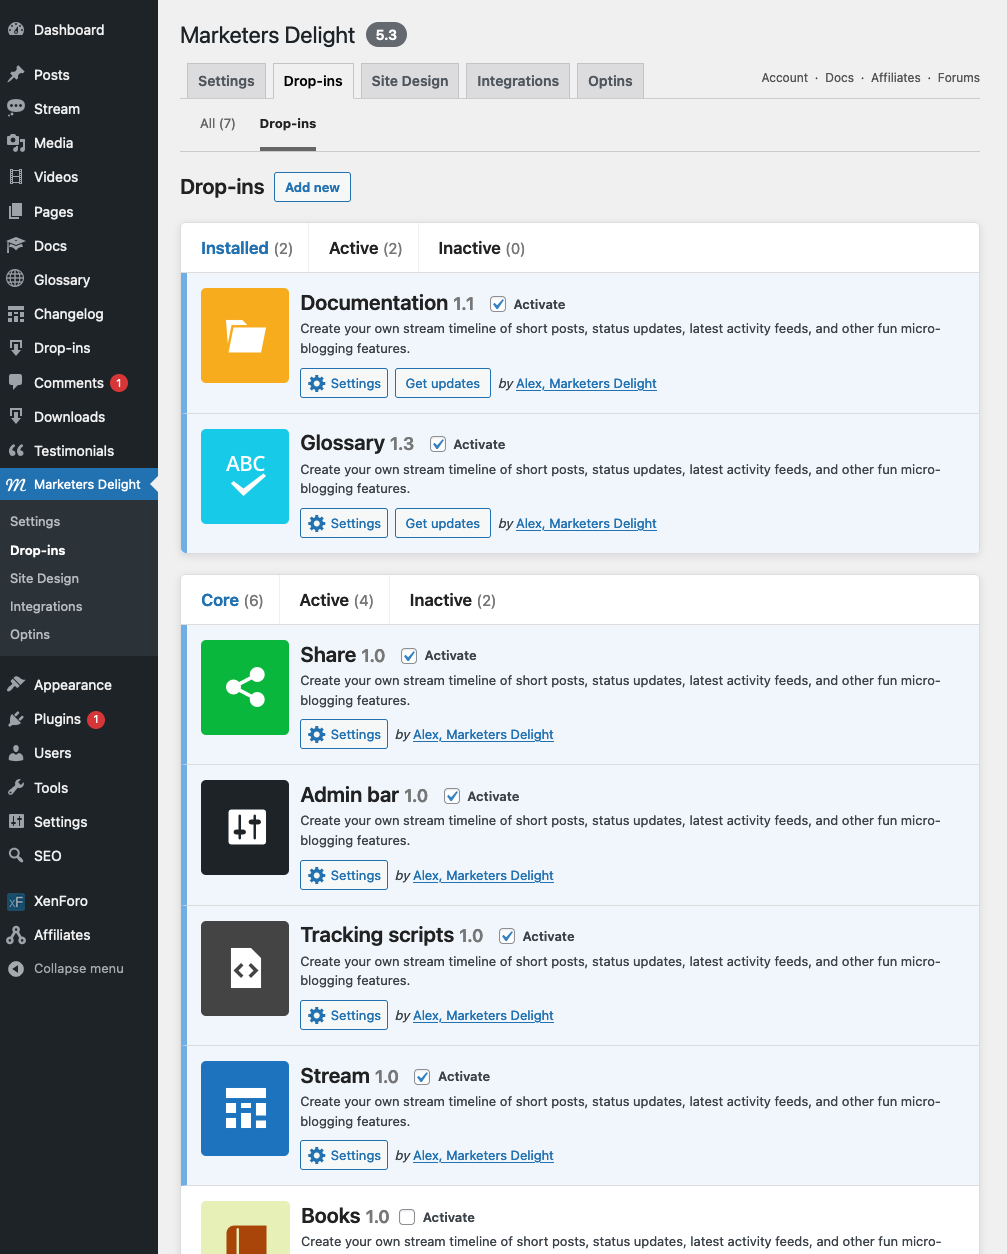
Task: Click the Stream chat bubble icon
Action: pyautogui.click(x=16, y=109)
